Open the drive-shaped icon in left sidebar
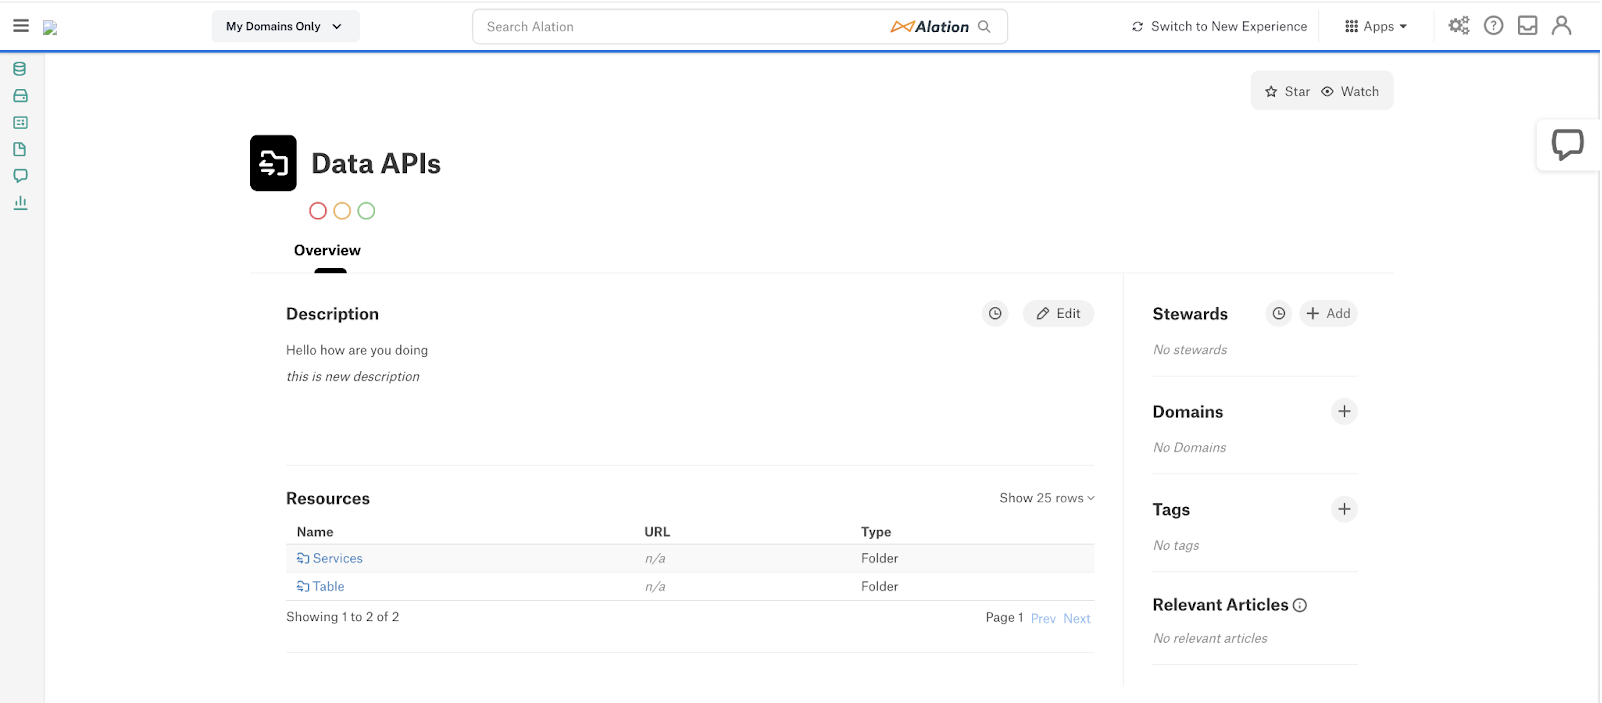 (20, 96)
